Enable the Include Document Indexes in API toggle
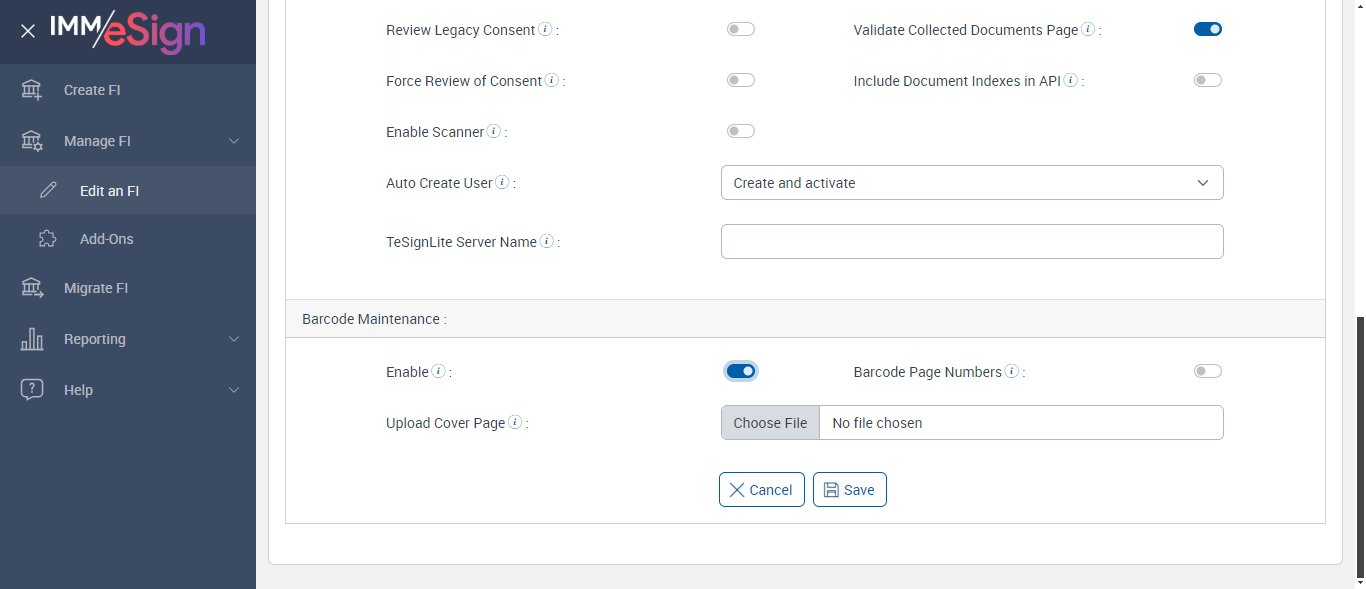Viewport: 1366px width, 589px height. coord(1207,81)
